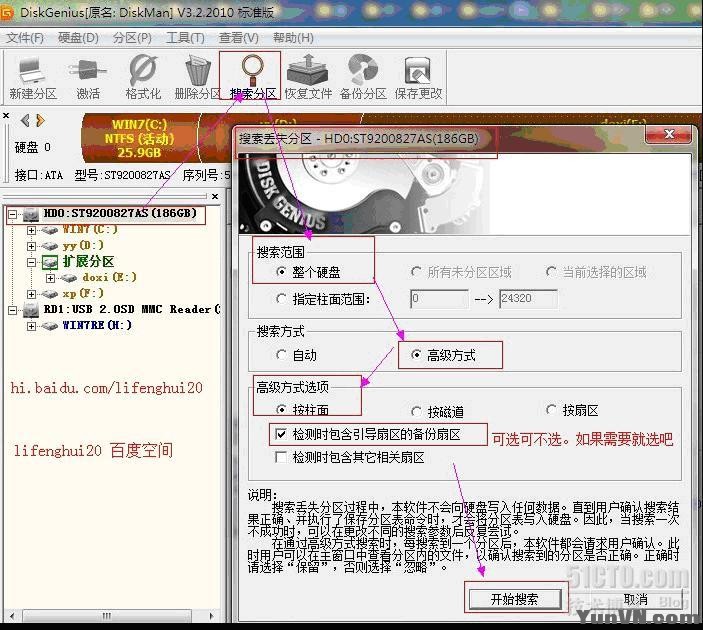703x630 pixels.
Task: Select the 扩展分区 icon in tree
Action: pos(50,262)
